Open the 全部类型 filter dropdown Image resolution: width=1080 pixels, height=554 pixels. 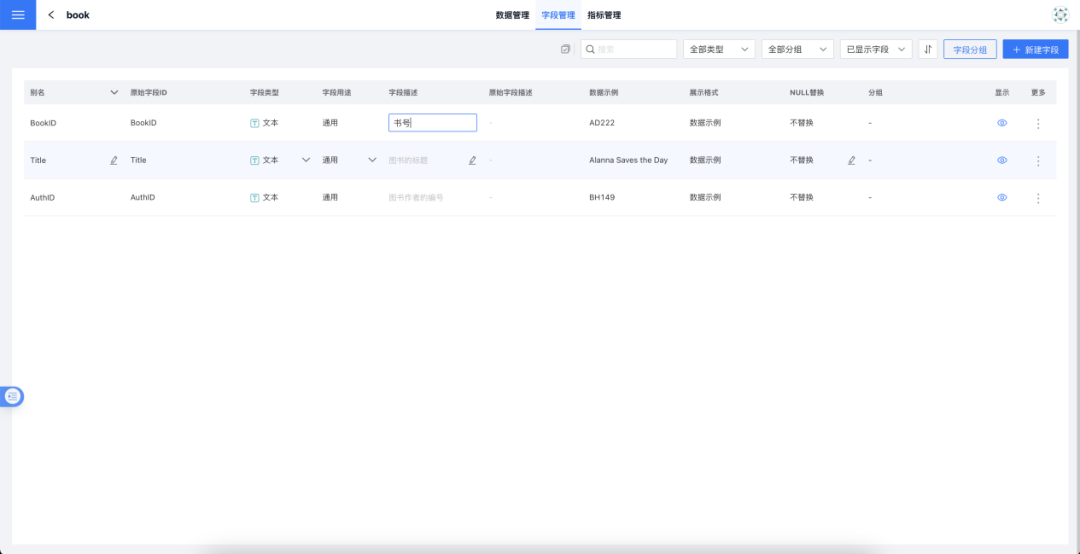click(719, 49)
